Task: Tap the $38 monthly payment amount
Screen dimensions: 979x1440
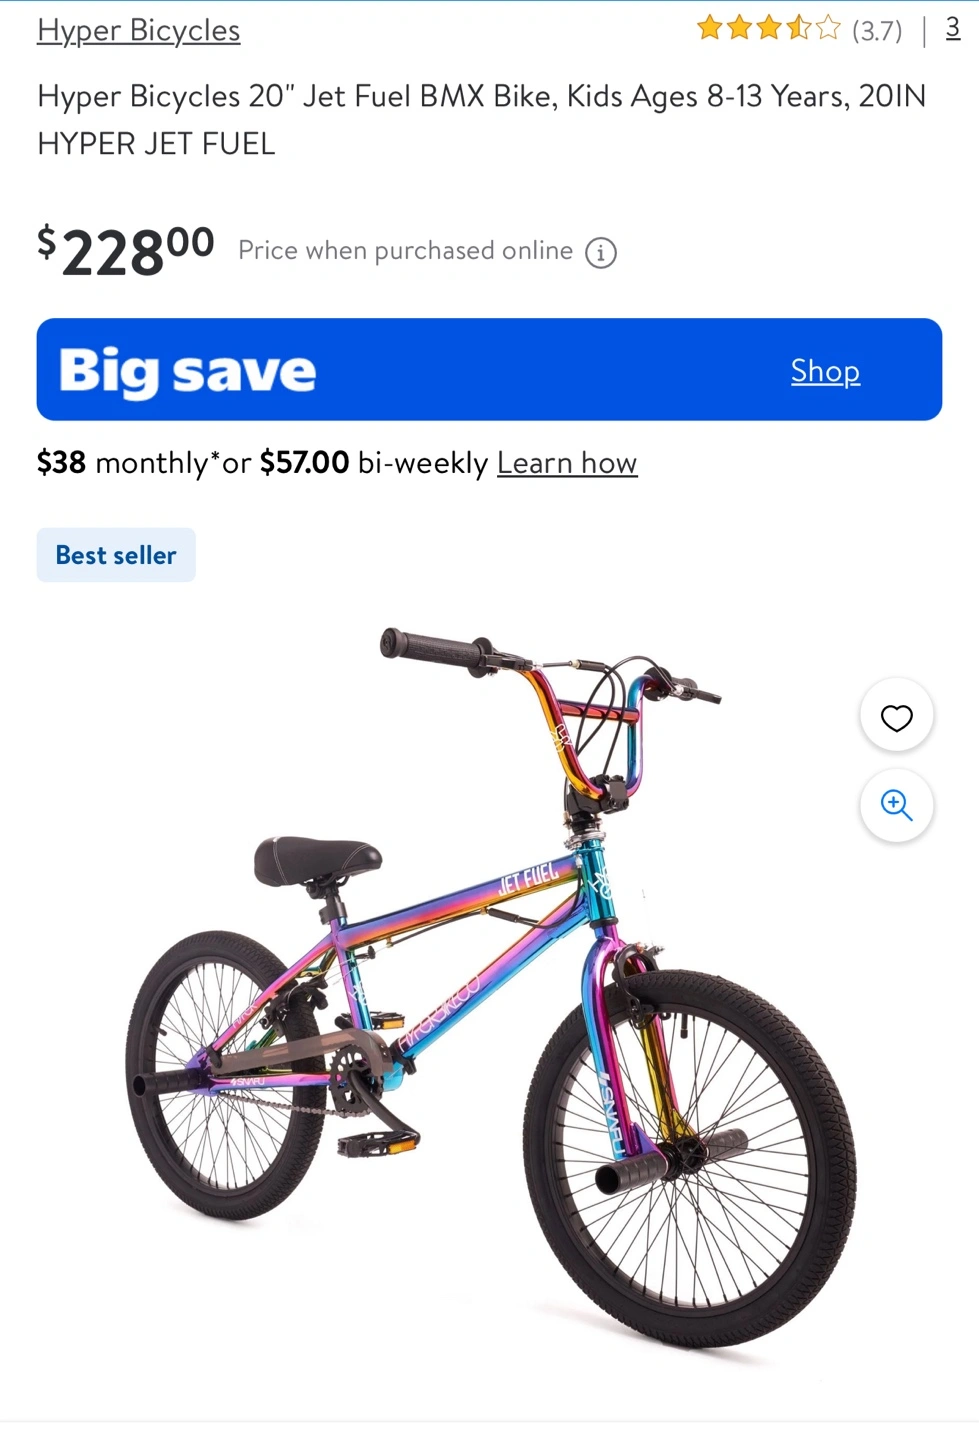Action: (61, 462)
